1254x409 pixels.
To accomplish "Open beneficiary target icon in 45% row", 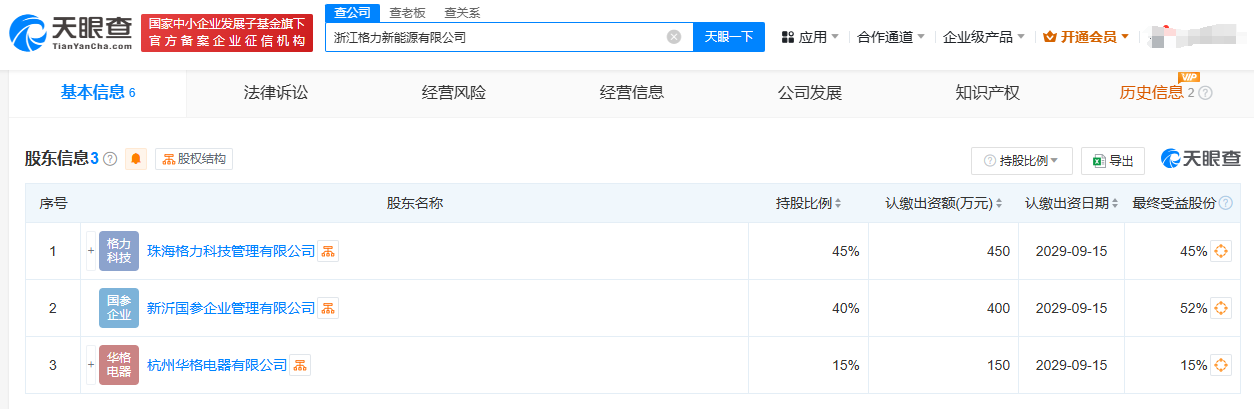I will click(1221, 251).
